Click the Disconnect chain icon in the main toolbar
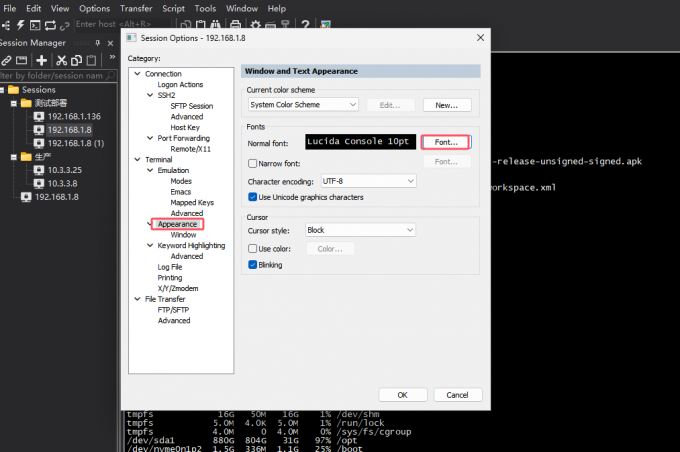Image resolution: width=680 pixels, height=452 pixels. [x=65, y=26]
